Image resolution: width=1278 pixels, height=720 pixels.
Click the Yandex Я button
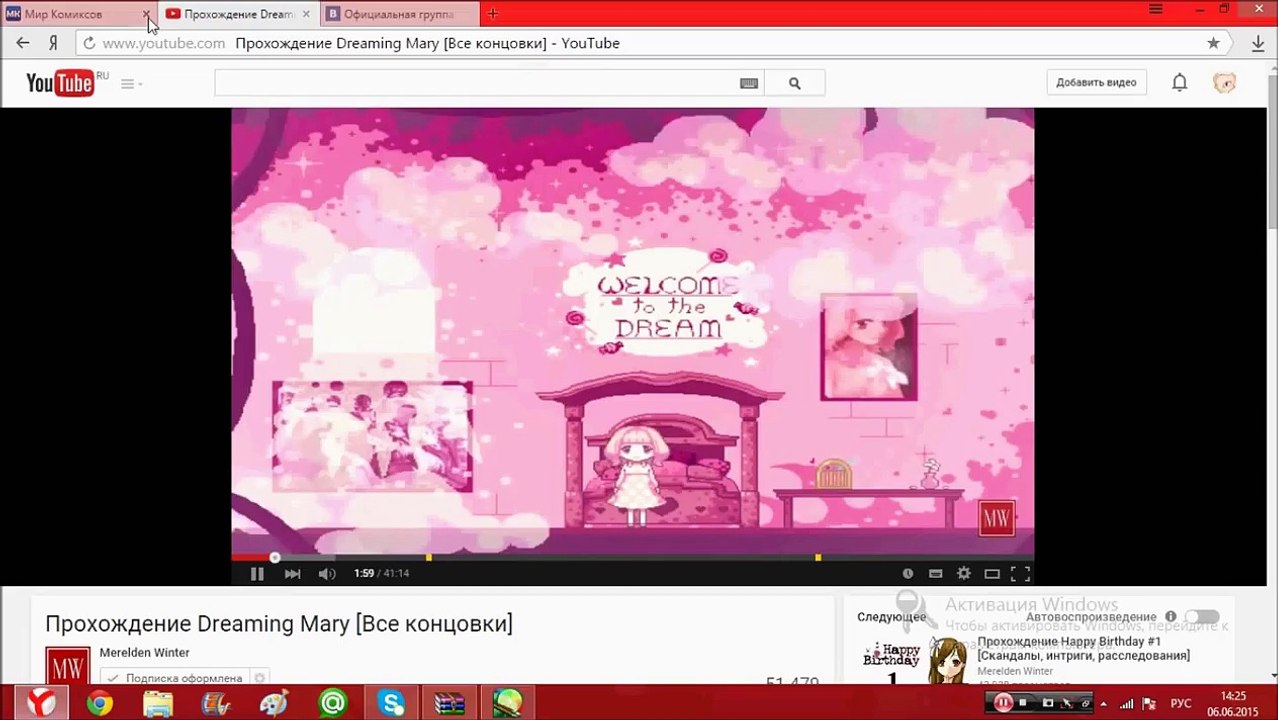click(53, 43)
